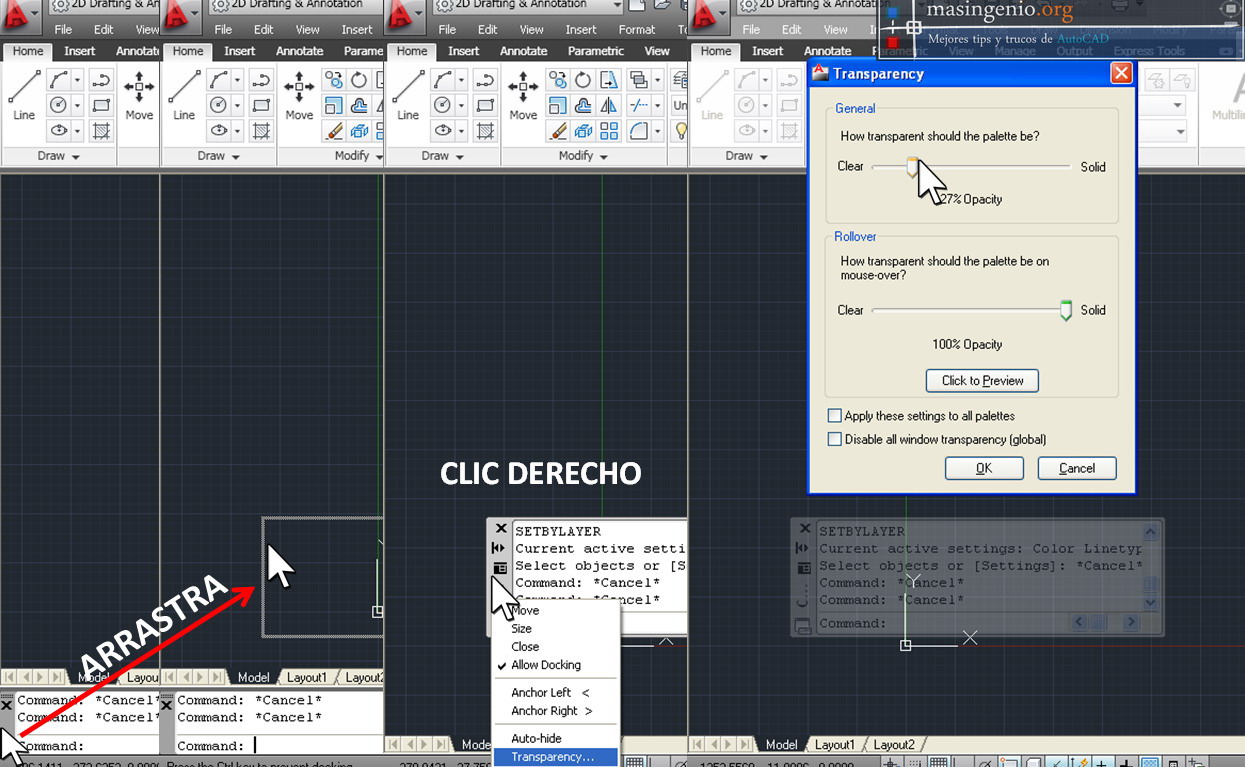Open the Circle tool dropdown arrow
The height and width of the screenshot is (767, 1245).
[461, 105]
